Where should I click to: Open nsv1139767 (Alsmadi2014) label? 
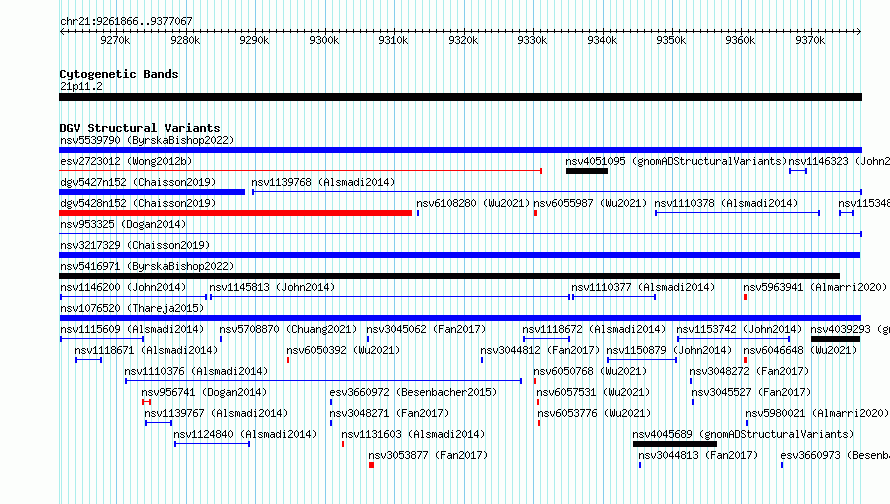(x=216, y=413)
